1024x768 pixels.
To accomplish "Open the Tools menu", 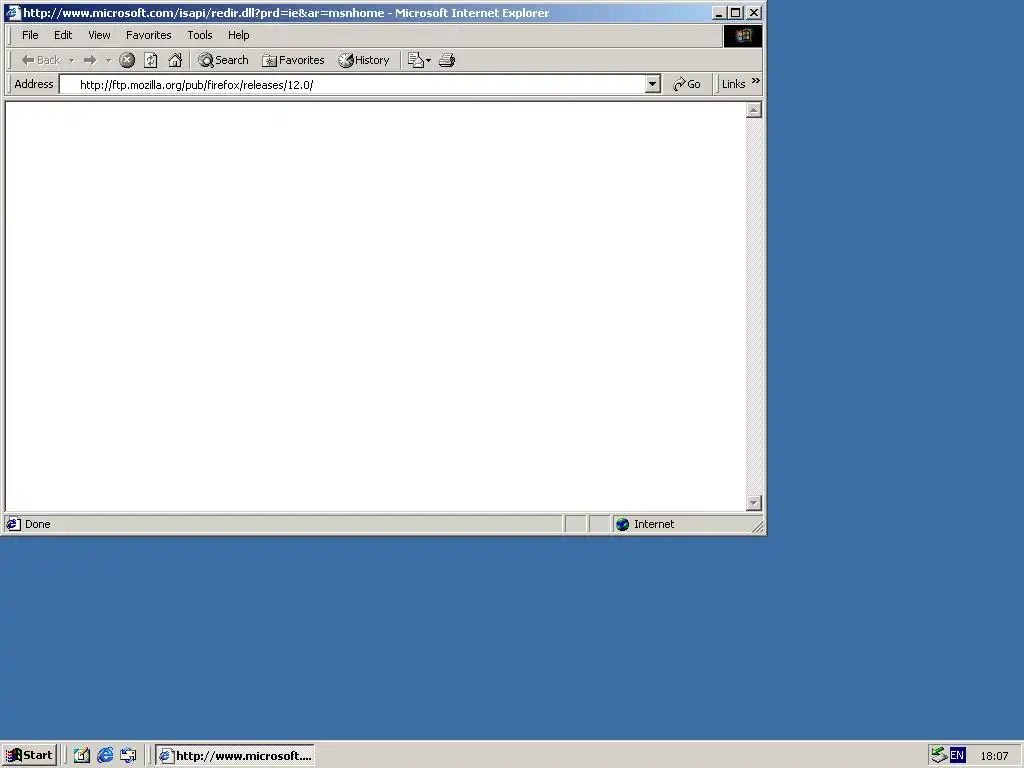I will point(200,35).
